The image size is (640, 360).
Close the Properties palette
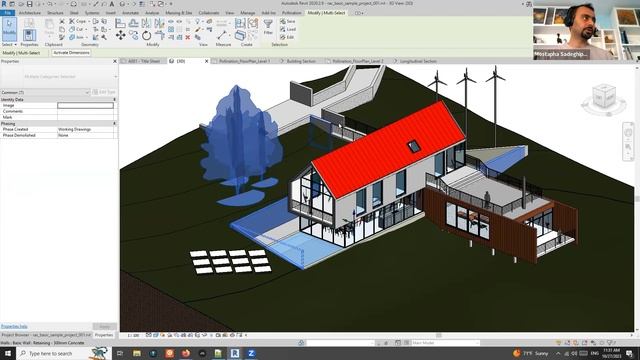click(x=115, y=61)
